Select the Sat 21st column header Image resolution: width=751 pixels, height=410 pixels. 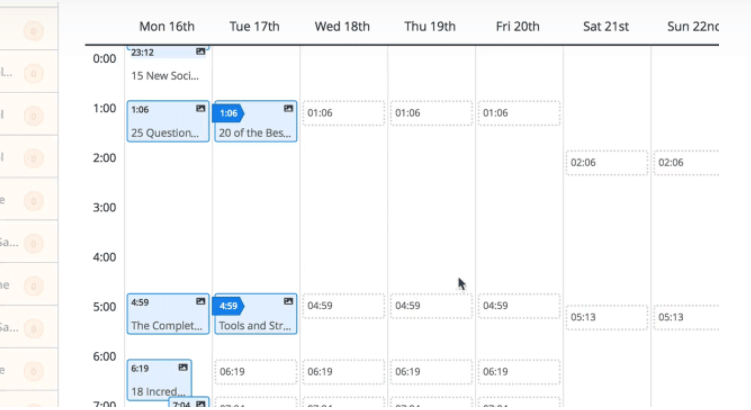click(606, 26)
